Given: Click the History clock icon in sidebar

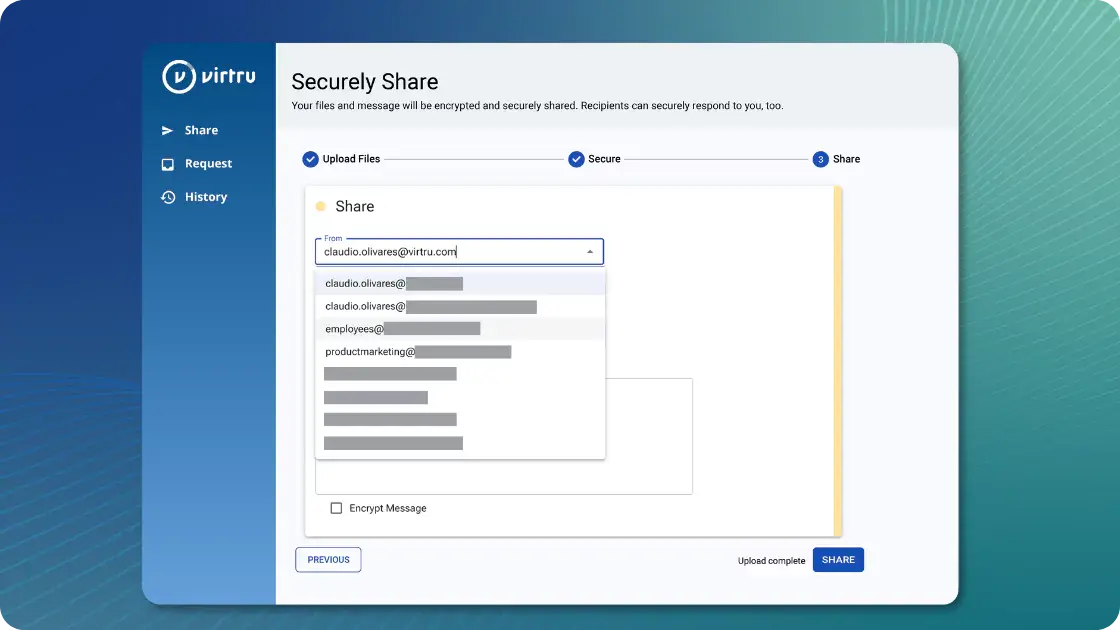Looking at the screenshot, I should [168, 197].
